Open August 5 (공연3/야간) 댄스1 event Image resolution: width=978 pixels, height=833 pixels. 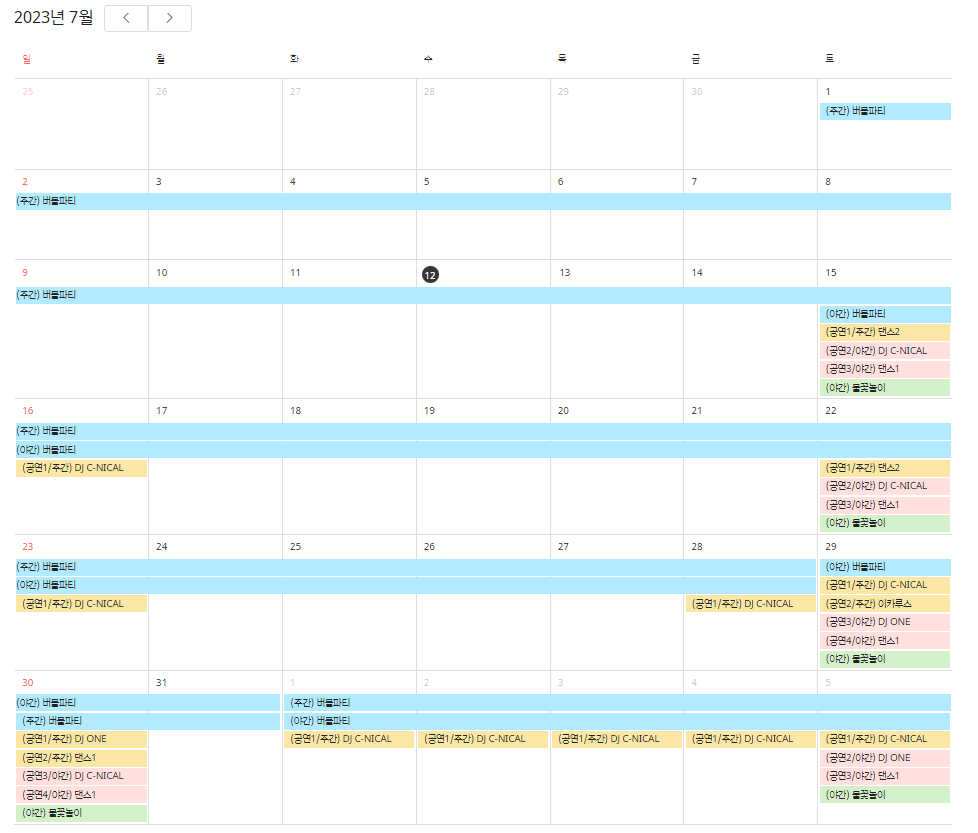coord(885,776)
